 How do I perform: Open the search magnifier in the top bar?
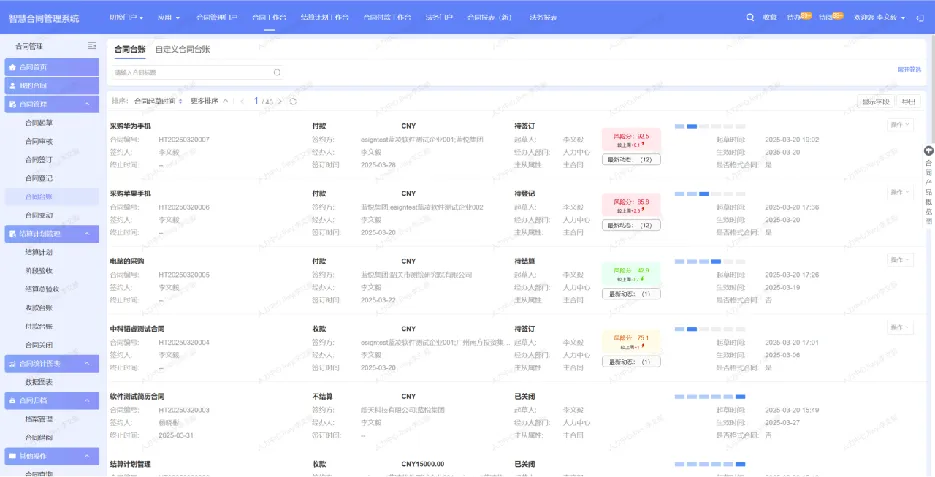click(750, 17)
